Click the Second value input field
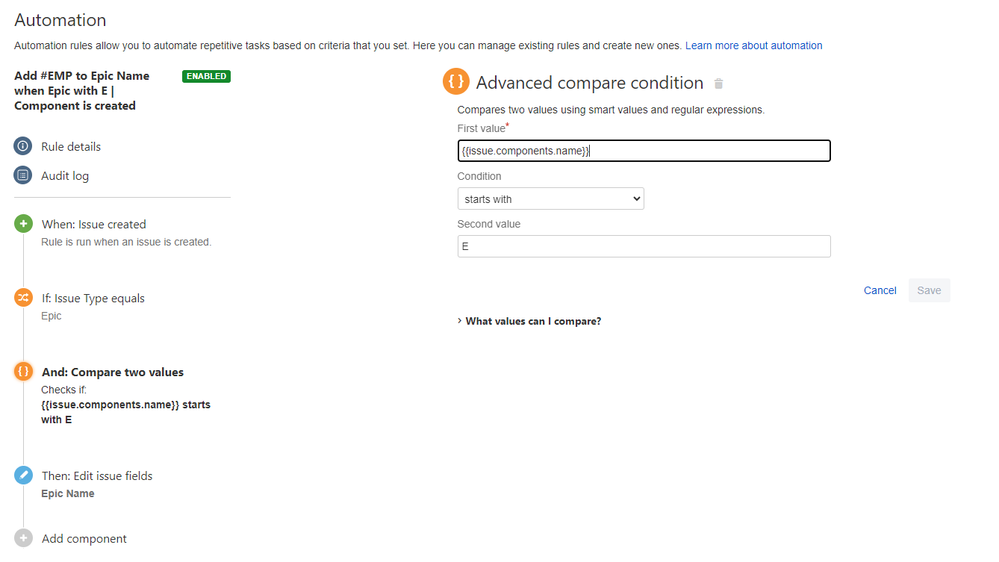999x562 pixels. click(643, 246)
